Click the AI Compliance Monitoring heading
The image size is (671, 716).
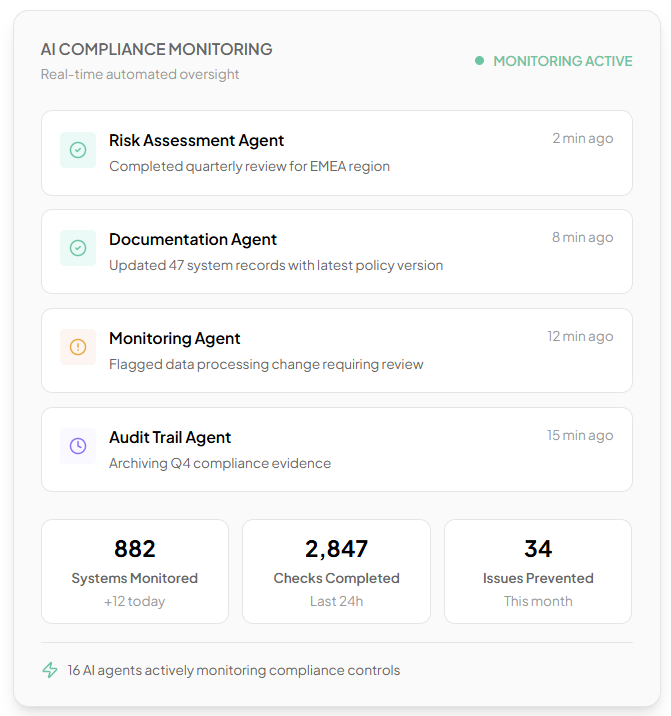coord(156,49)
